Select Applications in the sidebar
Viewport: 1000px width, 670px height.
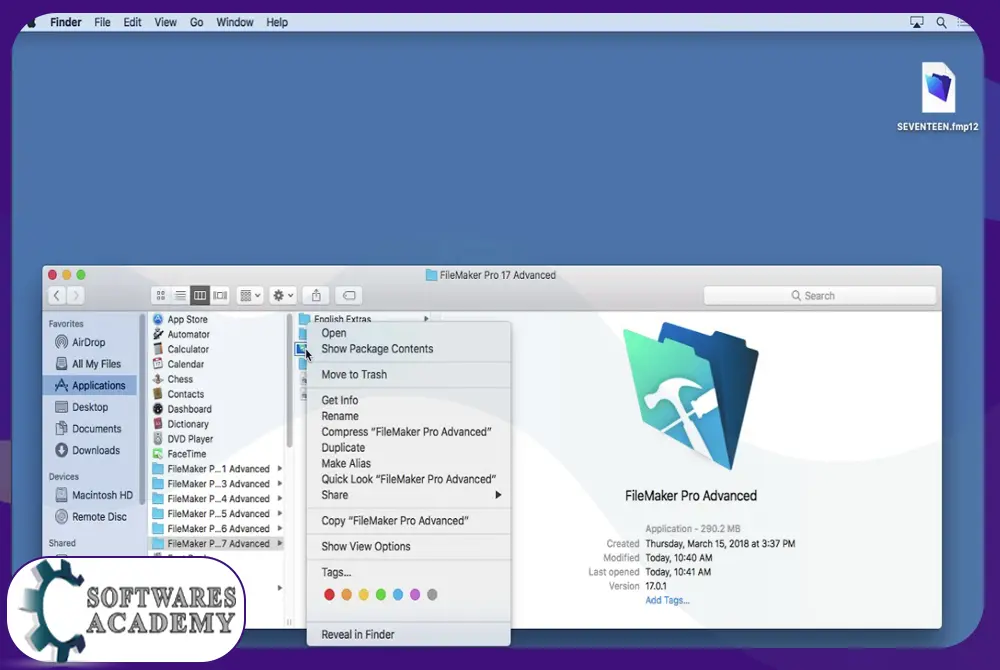coord(90,386)
